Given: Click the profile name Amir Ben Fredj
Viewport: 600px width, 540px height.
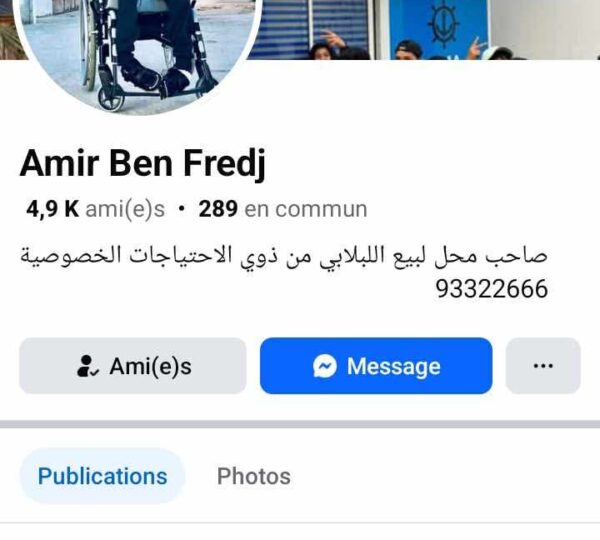Looking at the screenshot, I should pyautogui.click(x=142, y=164).
